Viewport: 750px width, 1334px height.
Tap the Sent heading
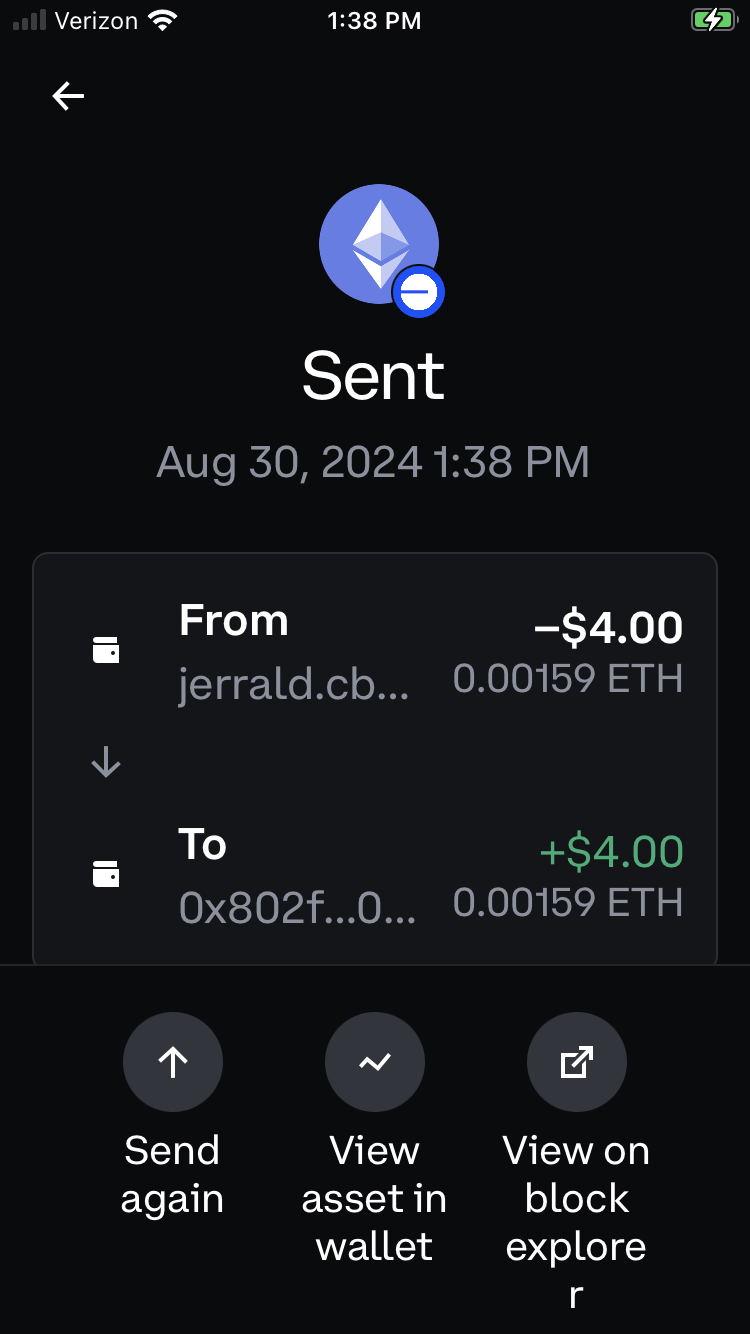point(374,376)
